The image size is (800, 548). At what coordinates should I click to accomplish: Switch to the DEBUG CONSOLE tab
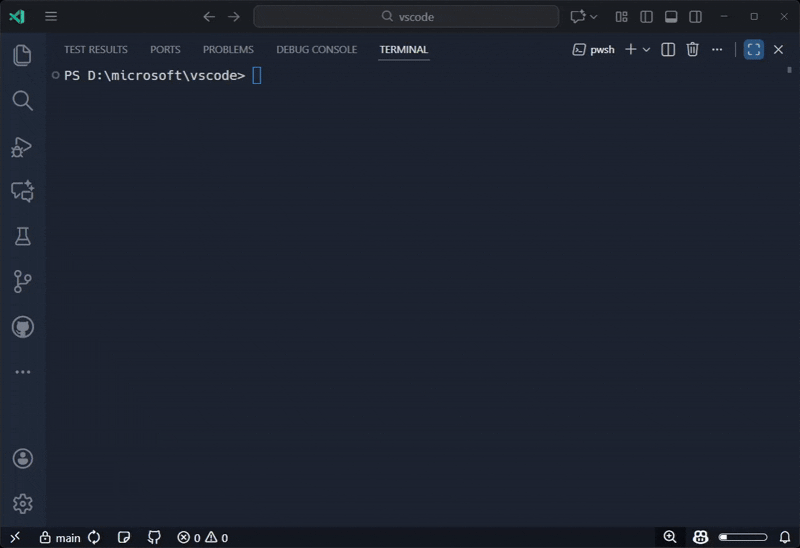316,49
